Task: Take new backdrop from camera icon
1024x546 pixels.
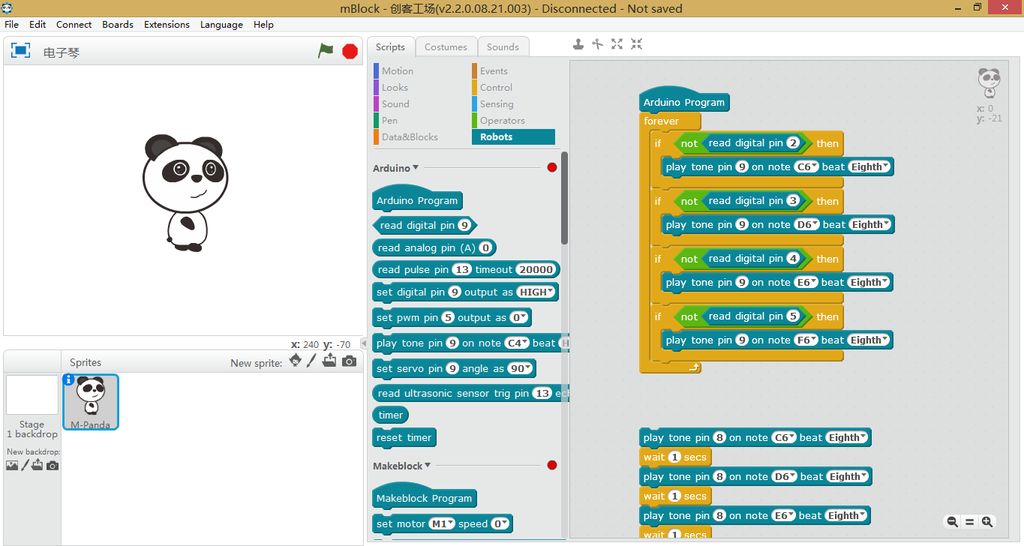Action: point(52,466)
